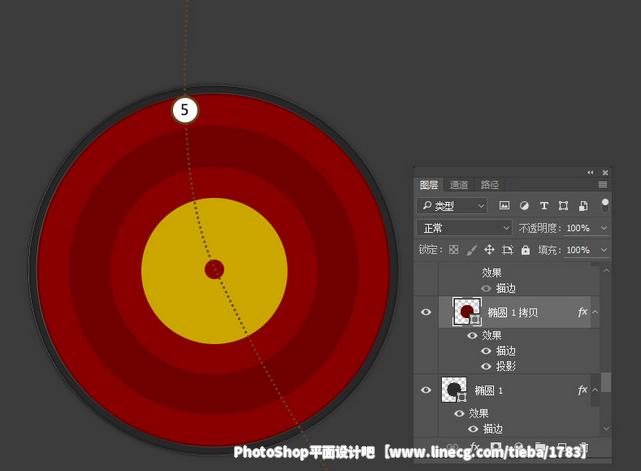Switch to the 通道 tab
This screenshot has width=642, height=471.
pyautogui.click(x=459, y=185)
